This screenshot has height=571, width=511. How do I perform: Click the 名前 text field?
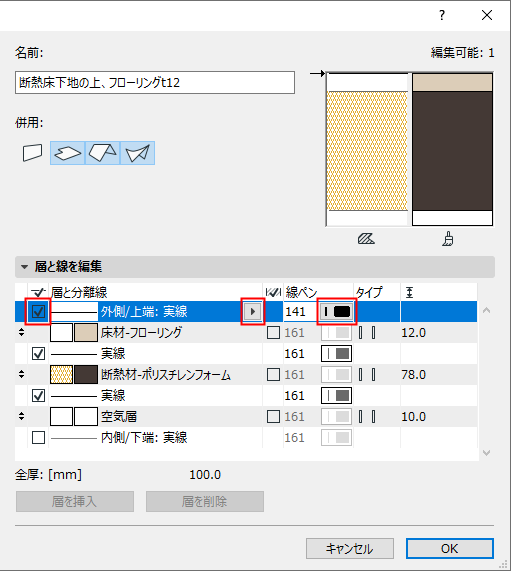click(155, 83)
